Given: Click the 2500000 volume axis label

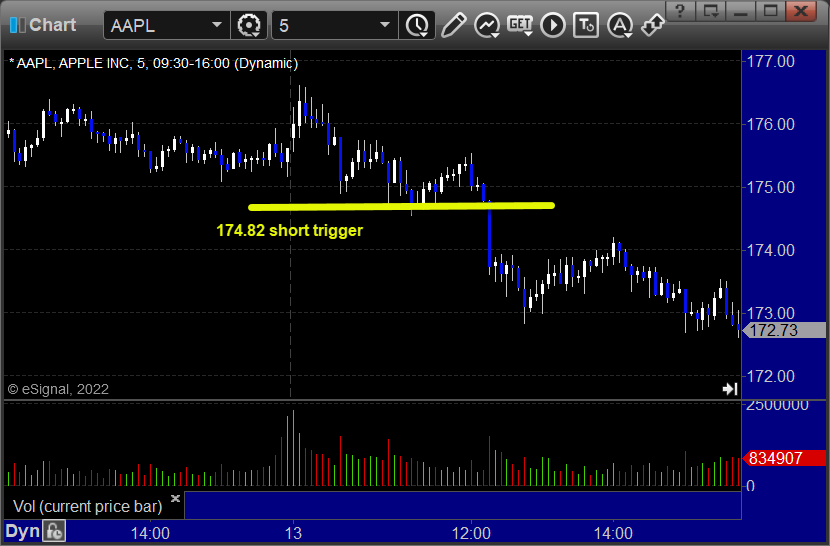Looking at the screenshot, I should pos(778,405).
